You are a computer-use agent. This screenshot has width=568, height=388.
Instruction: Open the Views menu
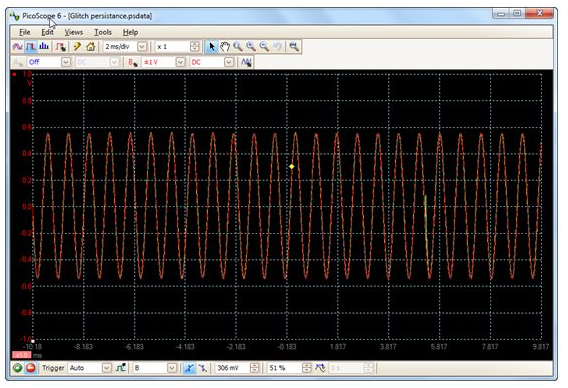[x=74, y=32]
